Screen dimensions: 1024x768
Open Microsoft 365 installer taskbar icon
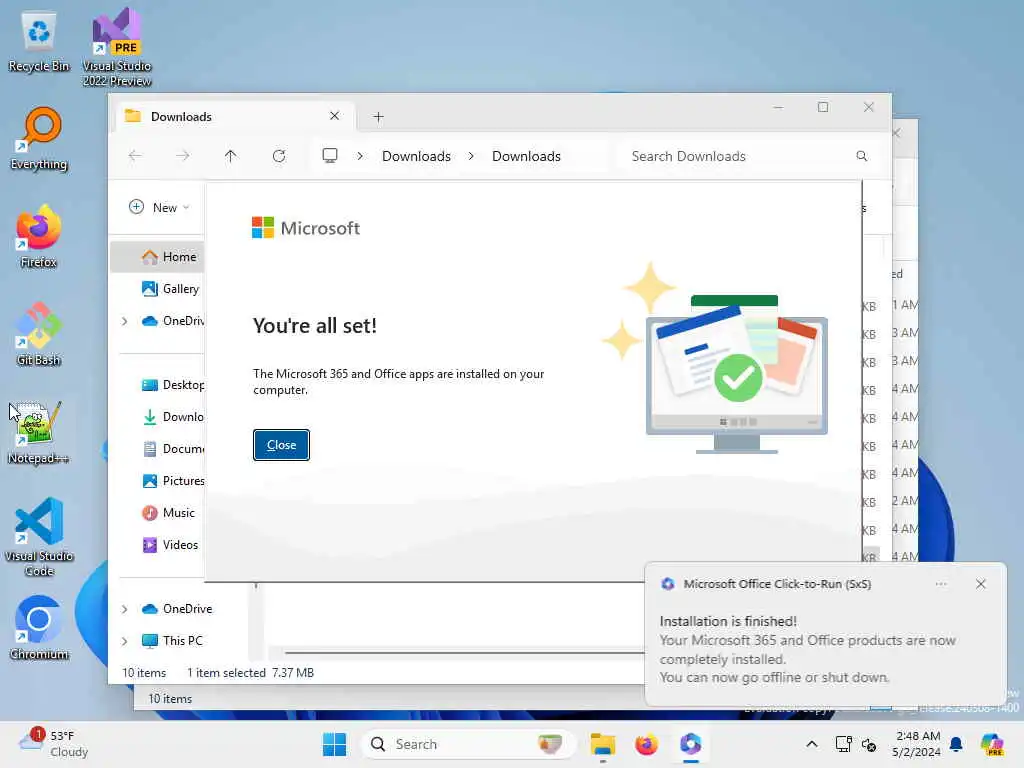point(690,744)
